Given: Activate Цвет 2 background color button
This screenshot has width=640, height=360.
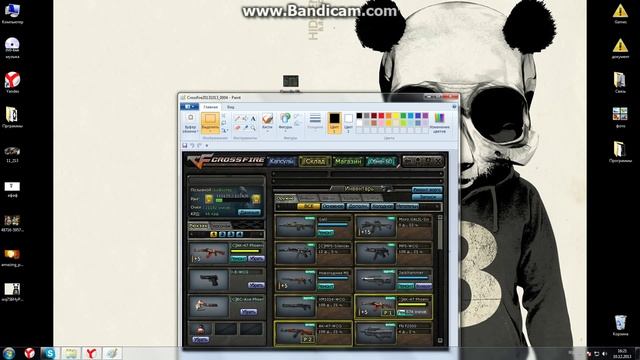Looking at the screenshot, I should click(x=348, y=123).
